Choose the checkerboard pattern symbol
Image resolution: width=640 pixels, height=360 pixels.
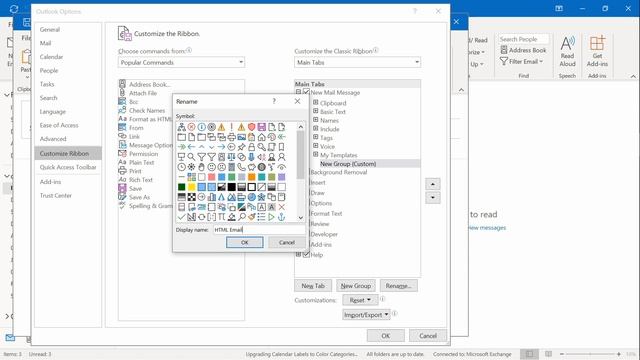(x=191, y=197)
